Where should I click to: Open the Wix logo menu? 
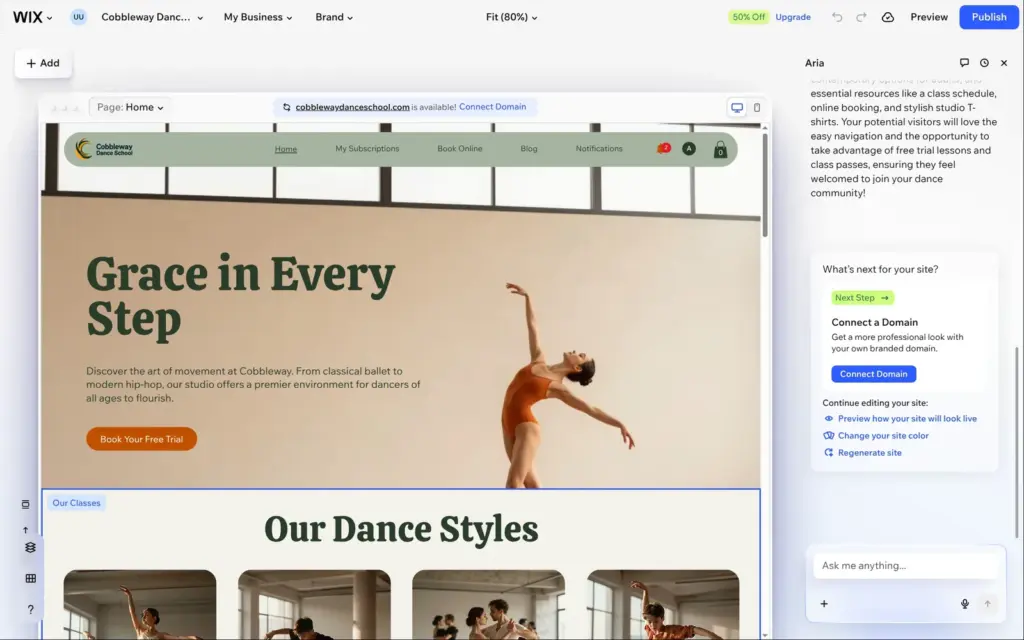32,17
